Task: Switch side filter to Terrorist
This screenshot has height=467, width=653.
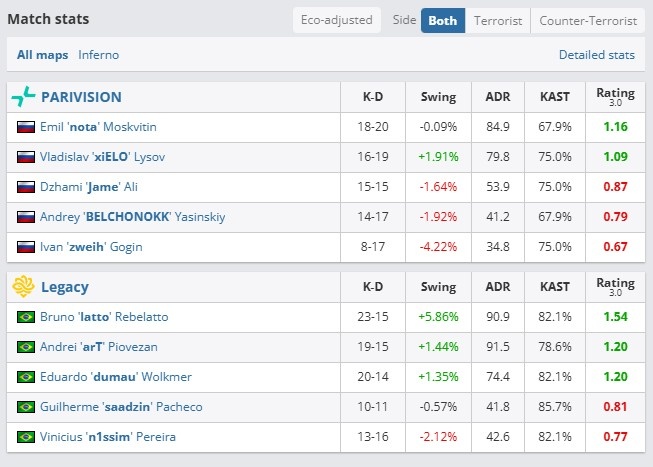Action: (498, 20)
